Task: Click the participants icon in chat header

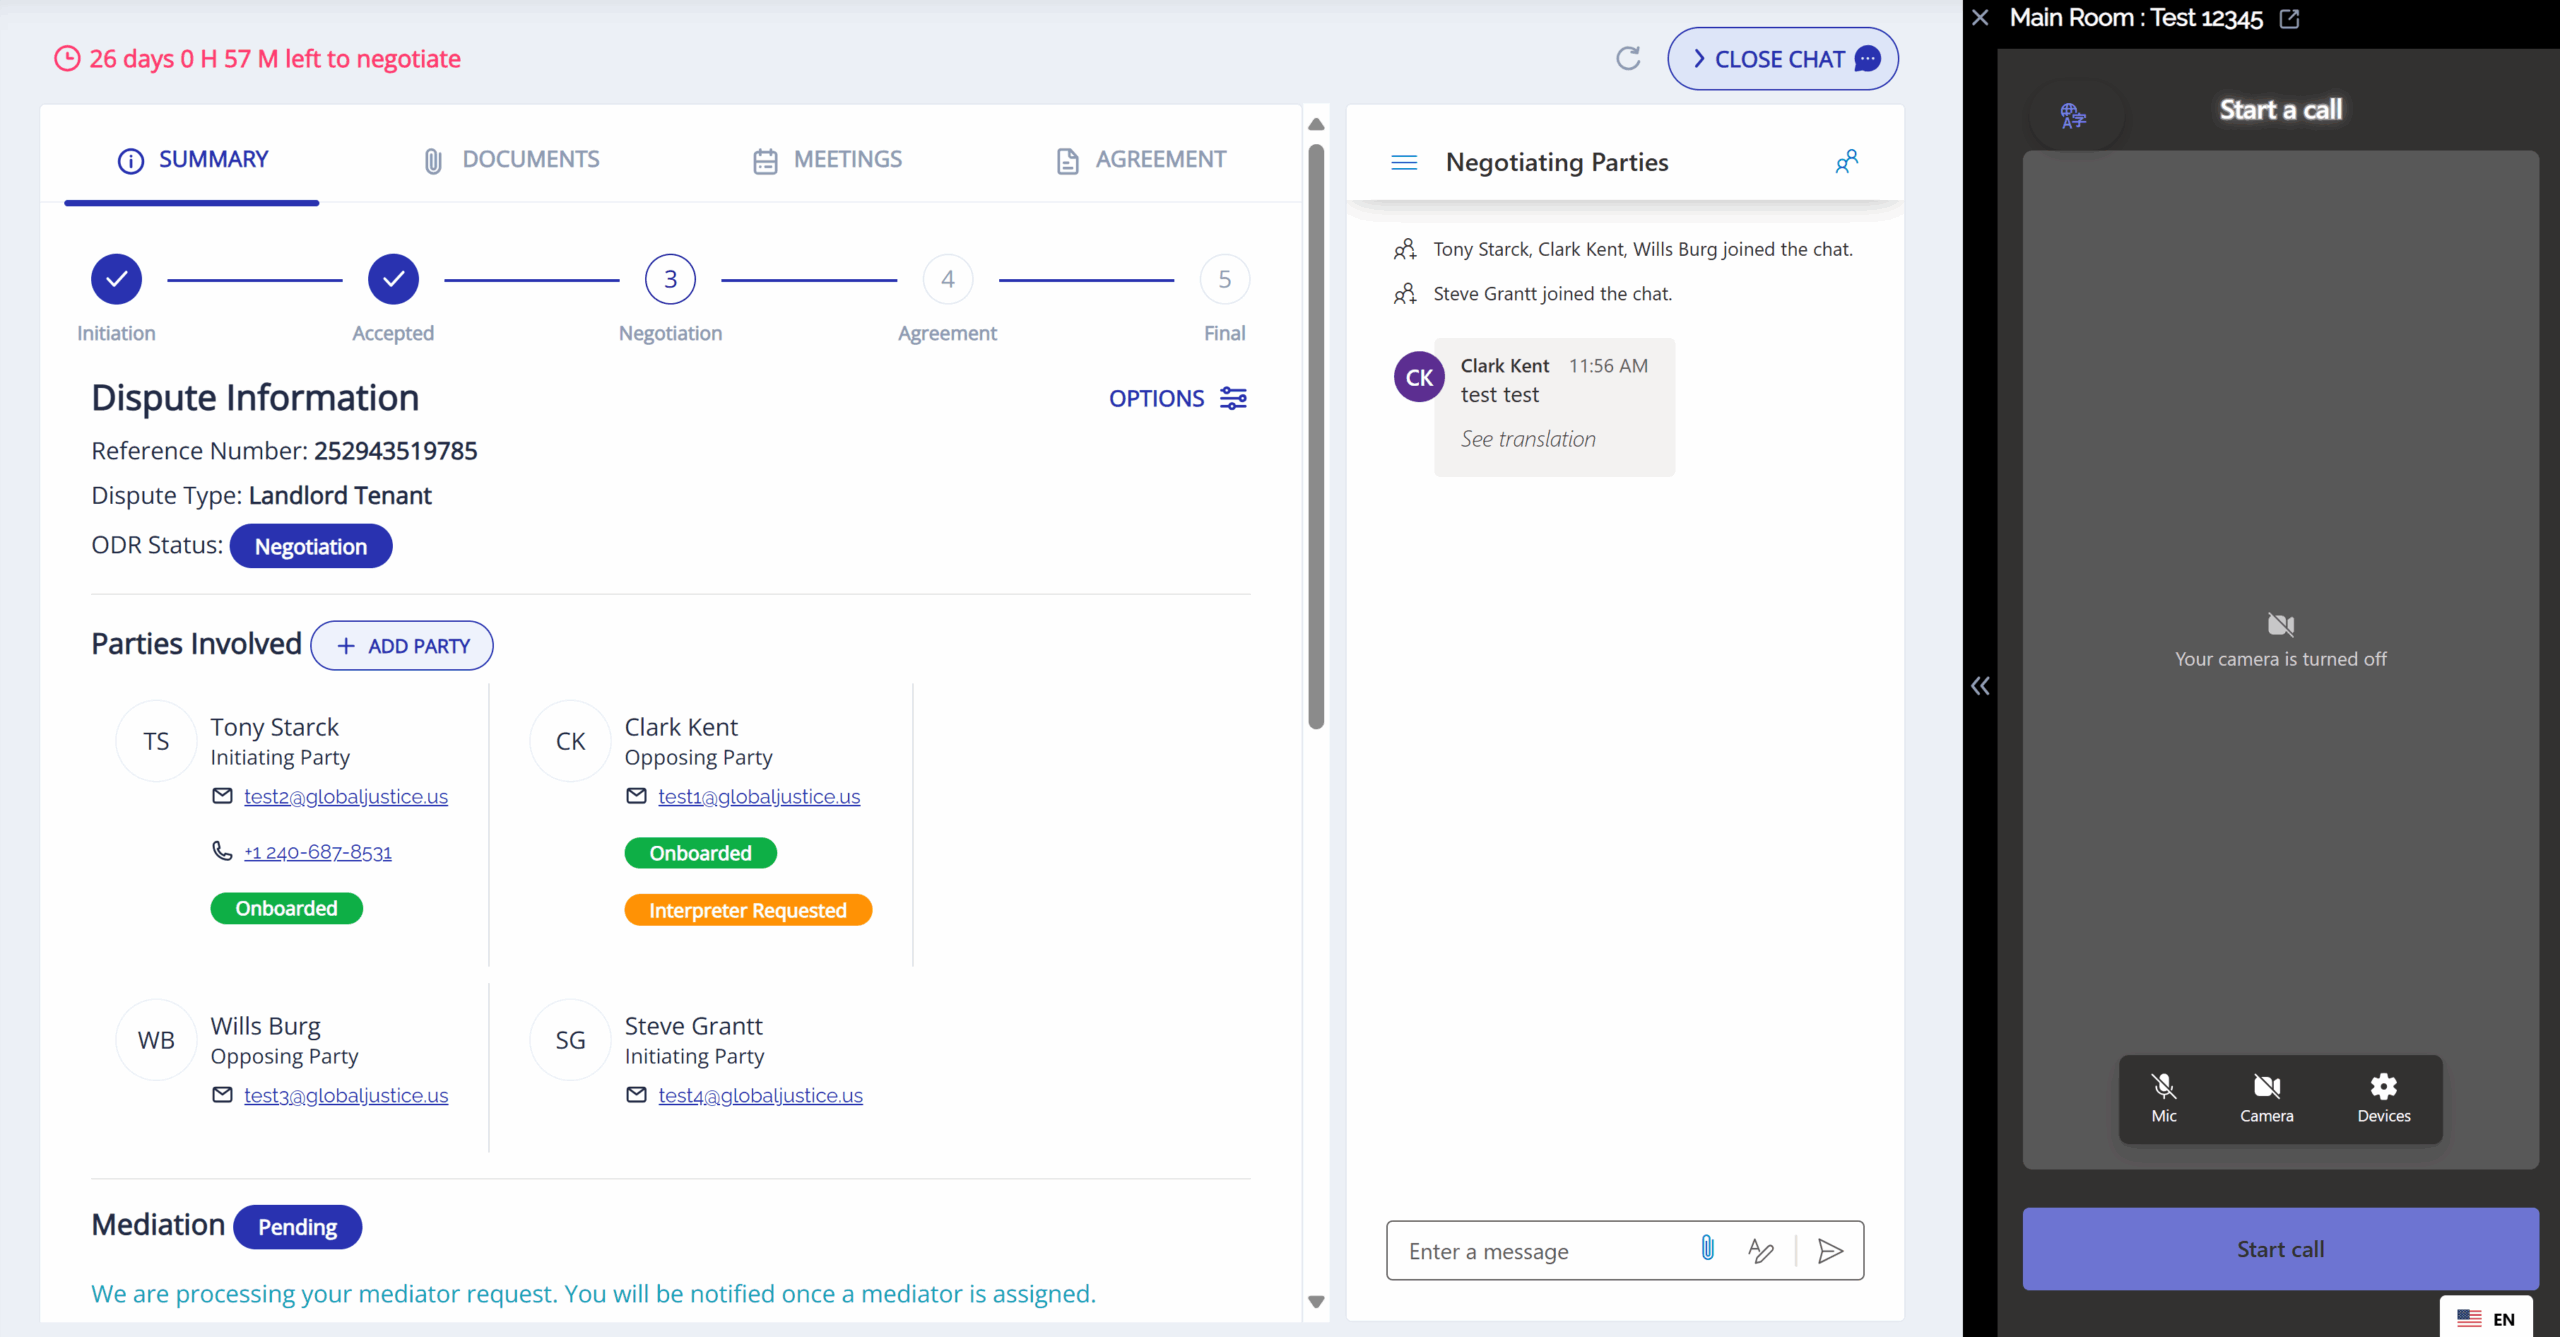Action: click(x=1846, y=162)
